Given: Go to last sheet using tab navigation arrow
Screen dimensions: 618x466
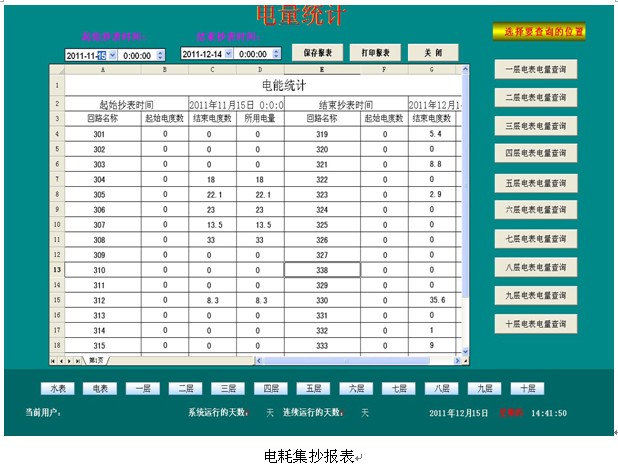Looking at the screenshot, I should pos(78,359).
